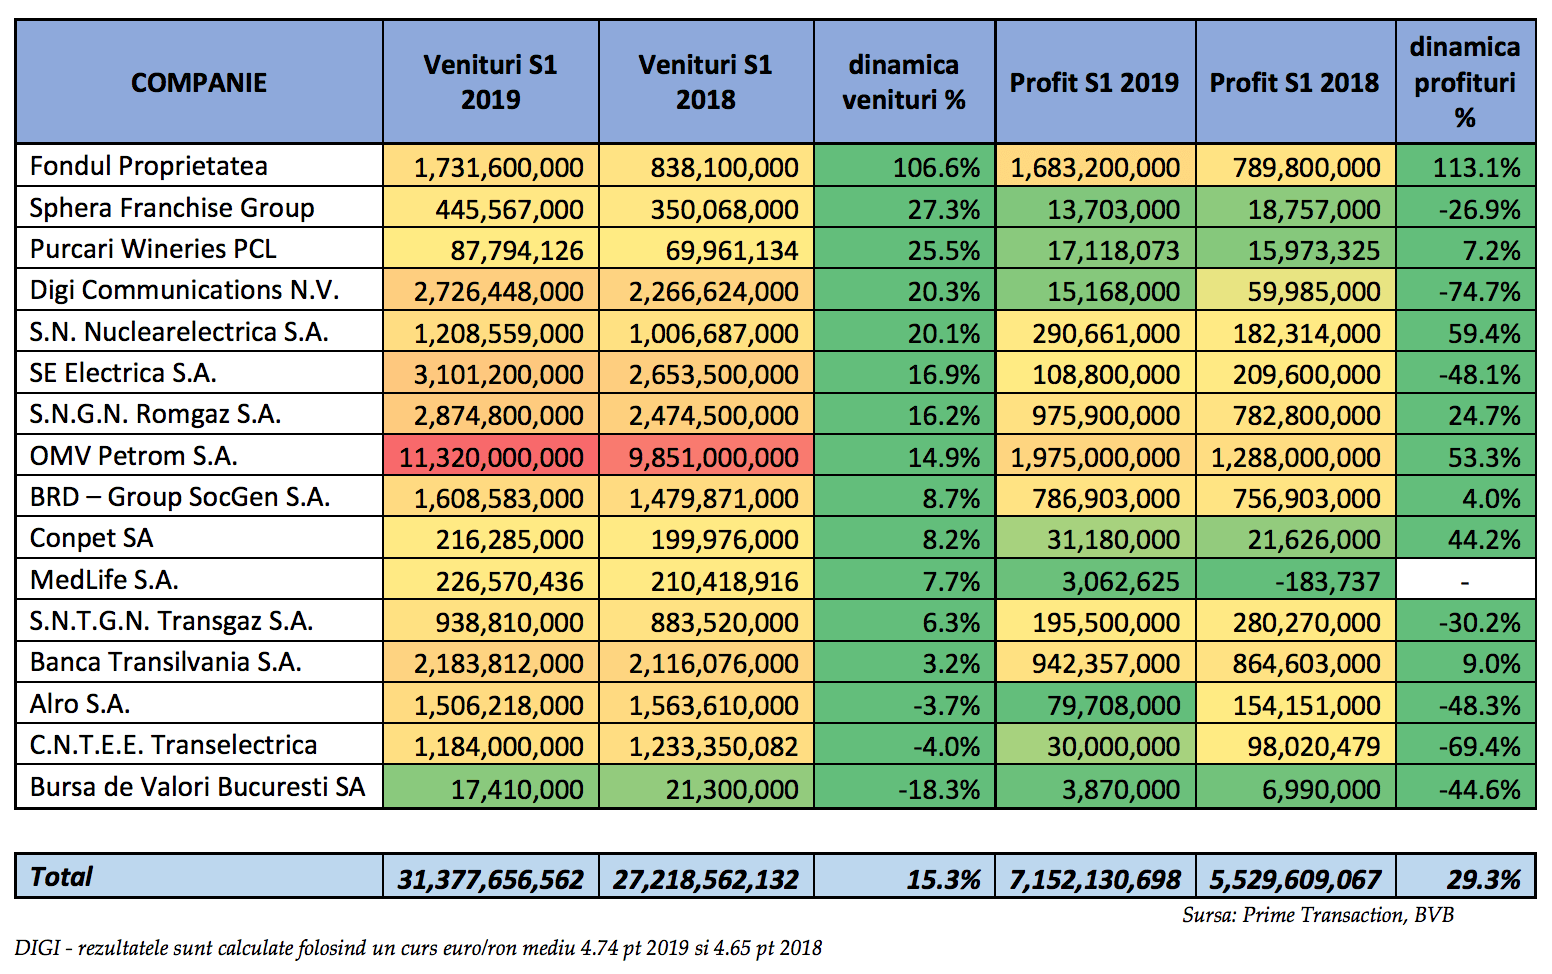Select the Sphera Franchise Group row label
This screenshot has height=974, width=1552.
tap(199, 207)
